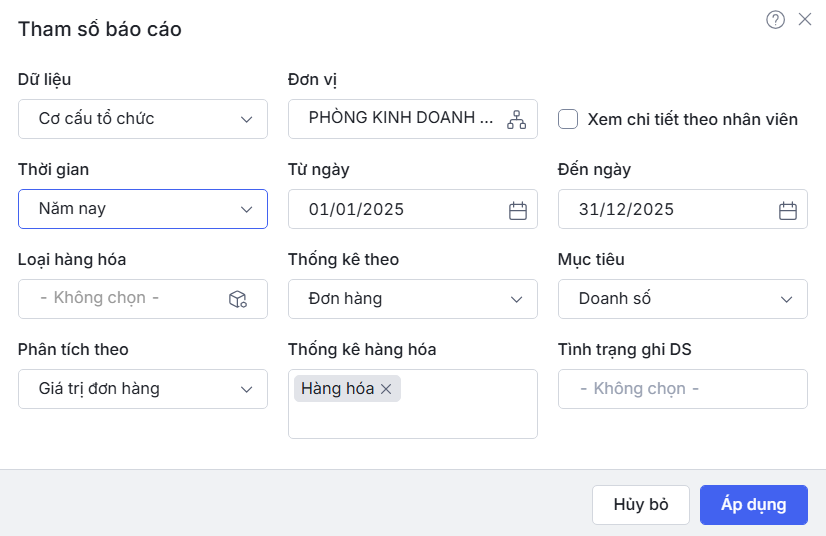Click the Hủy bỏ button

point(641,505)
